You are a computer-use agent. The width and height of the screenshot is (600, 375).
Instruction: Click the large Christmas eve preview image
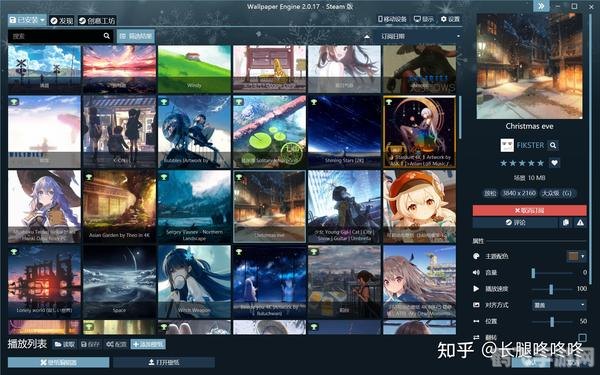[530, 66]
